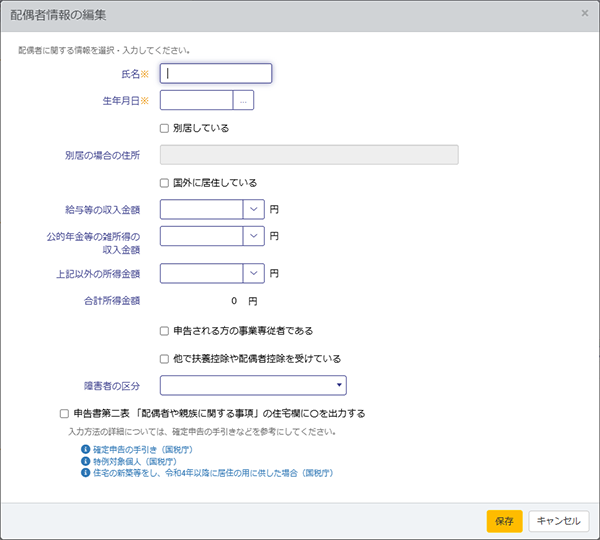Viewport: 600px width, 540px height.
Task: Click the 氏名 name input field
Action: [x=216, y=73]
